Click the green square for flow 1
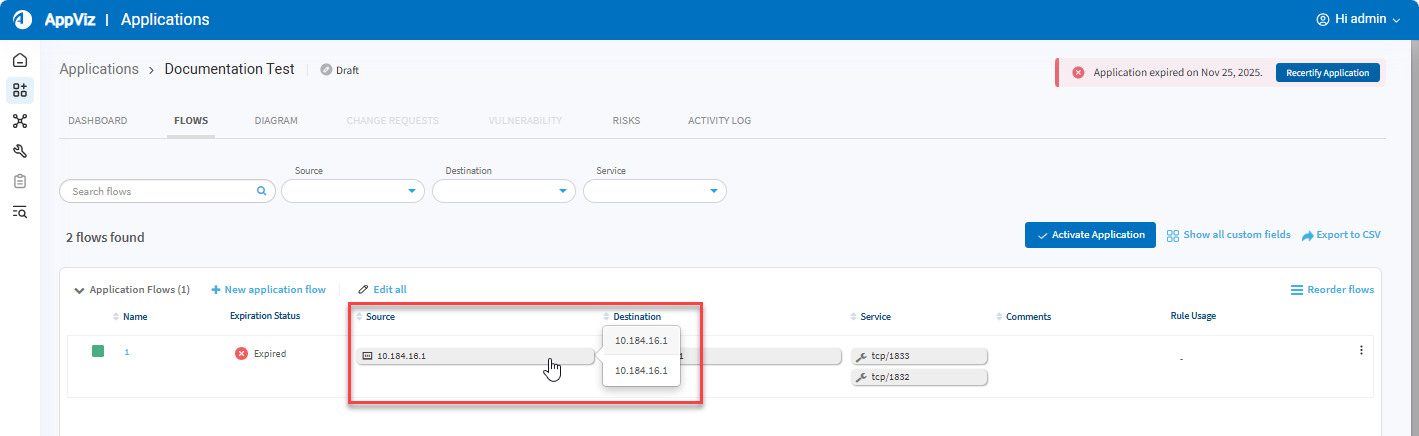The width and height of the screenshot is (1419, 436). click(x=98, y=351)
